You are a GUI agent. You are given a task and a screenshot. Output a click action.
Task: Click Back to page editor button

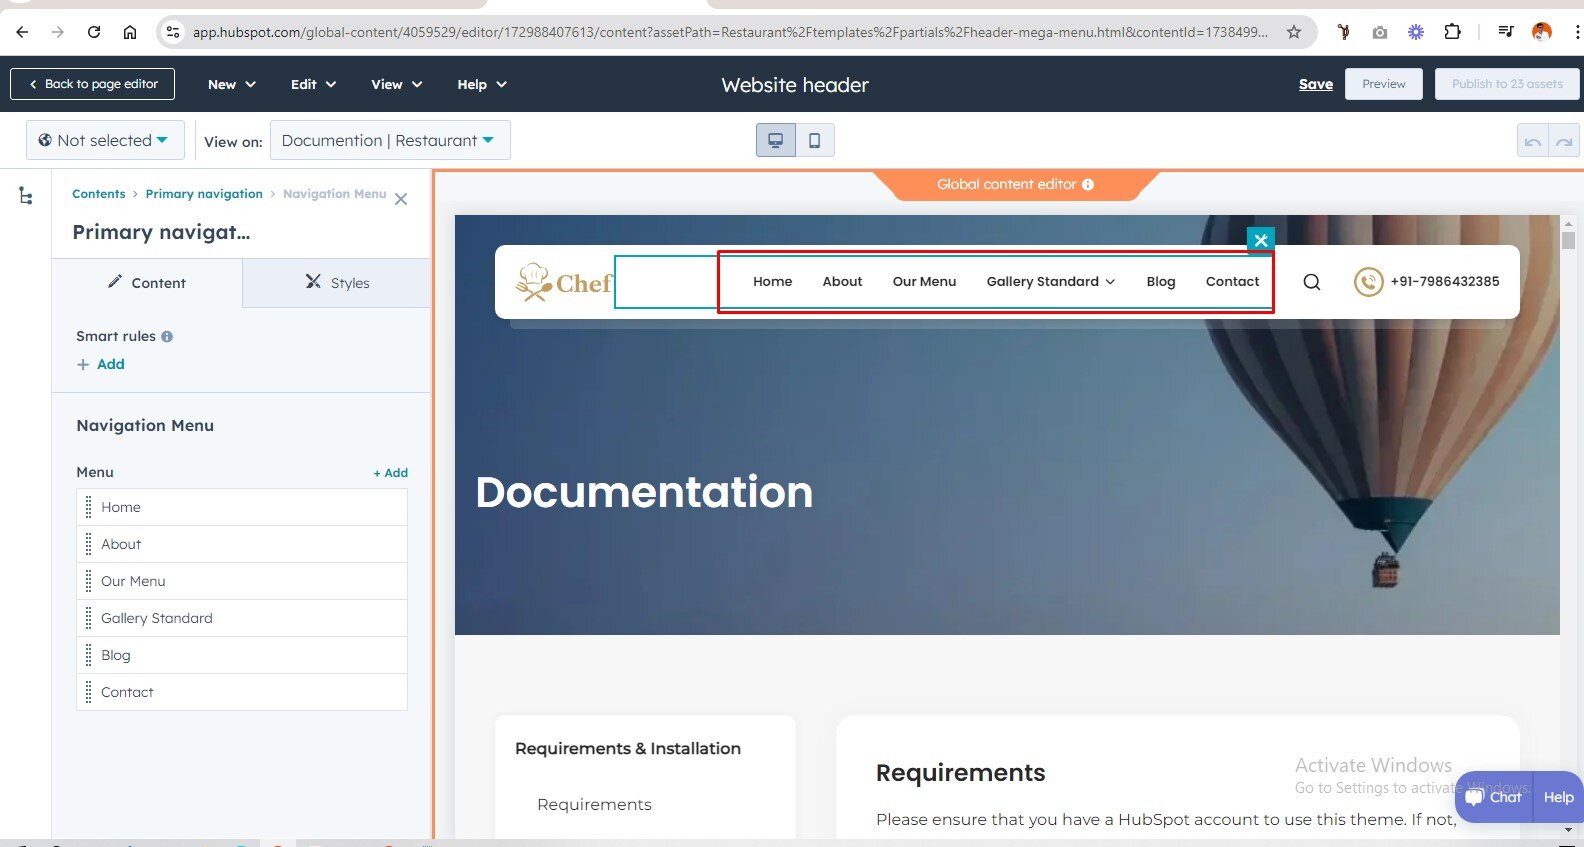click(92, 84)
